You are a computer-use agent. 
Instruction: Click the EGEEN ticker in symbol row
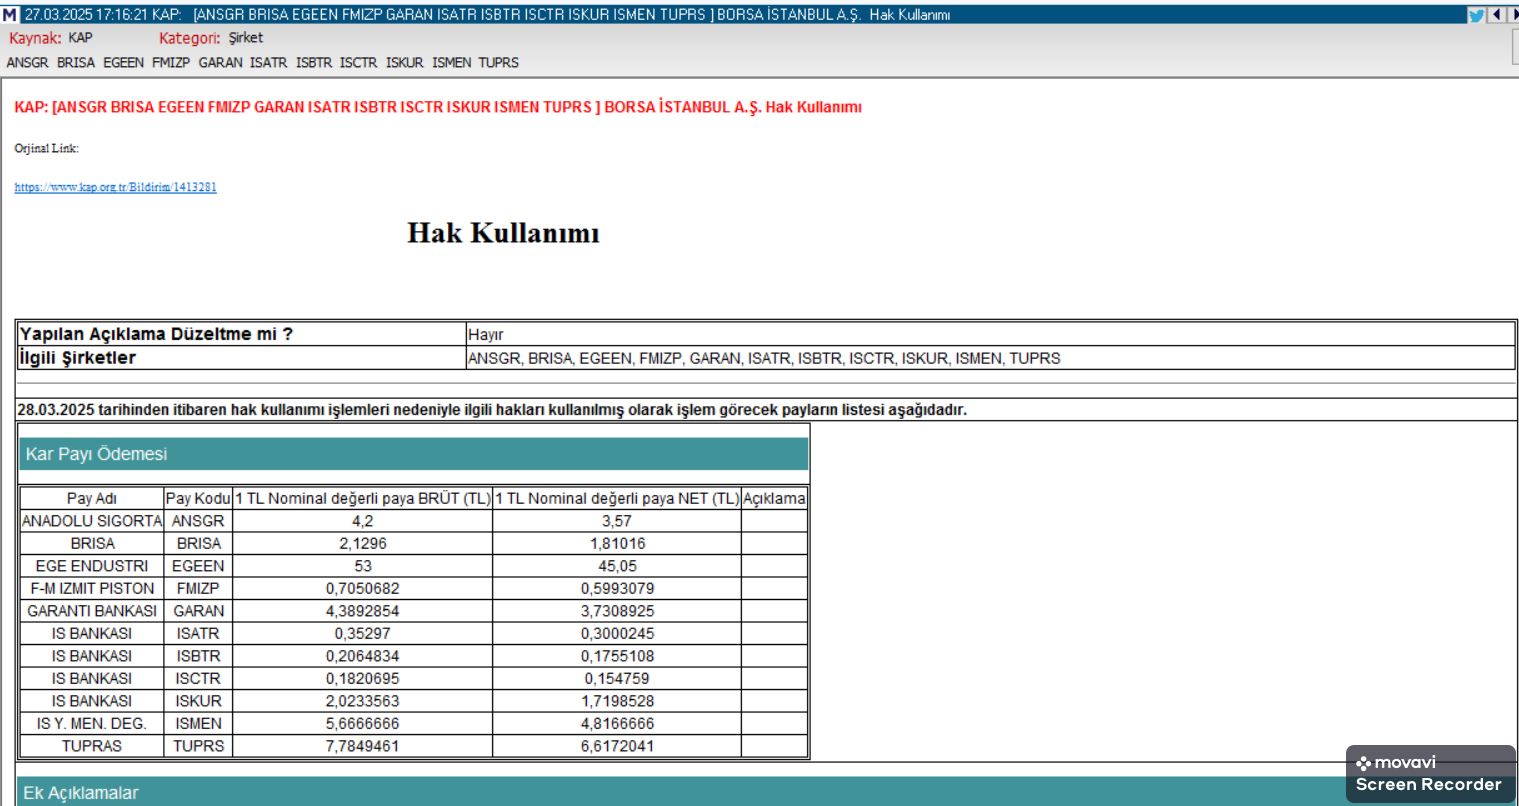123,62
